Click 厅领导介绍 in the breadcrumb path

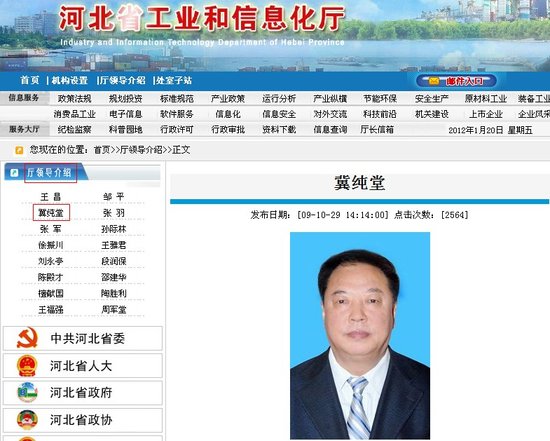pyautogui.click(x=141, y=150)
